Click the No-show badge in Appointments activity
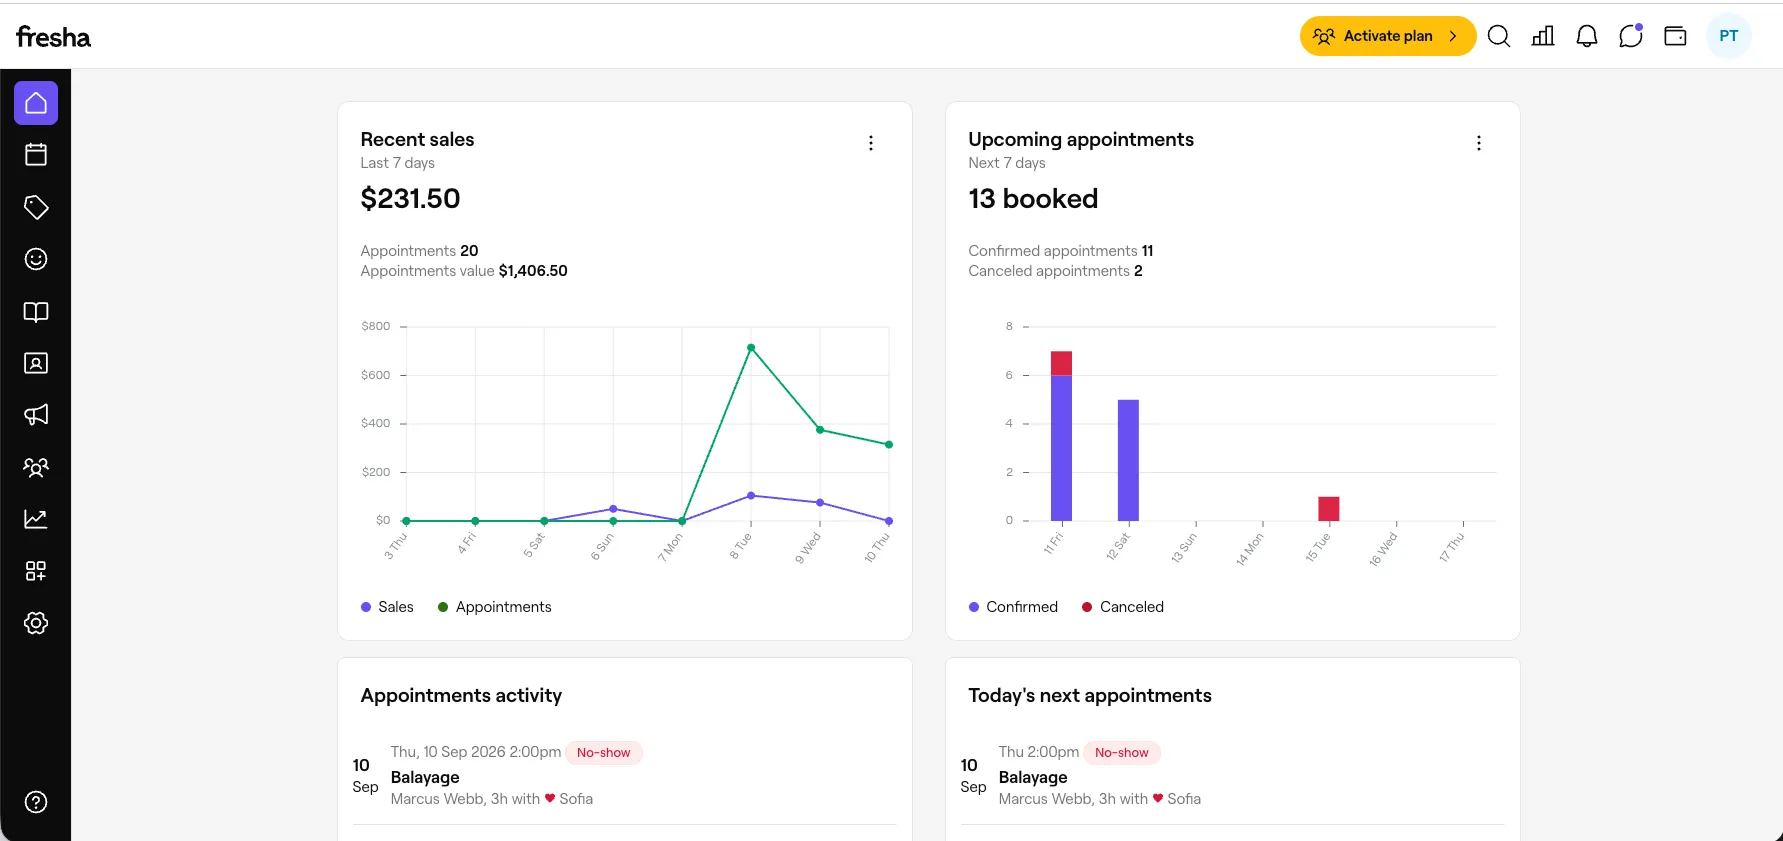Screen dimensions: 1783x841 (x=604, y=752)
